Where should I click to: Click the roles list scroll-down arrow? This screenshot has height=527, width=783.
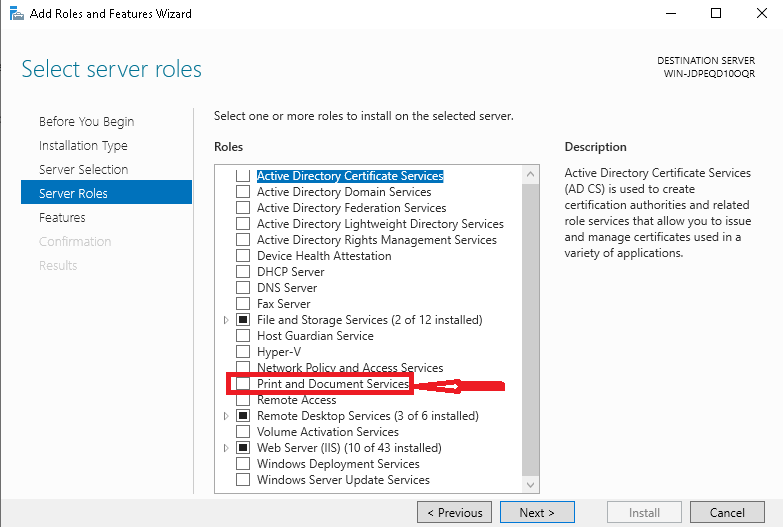click(530, 485)
